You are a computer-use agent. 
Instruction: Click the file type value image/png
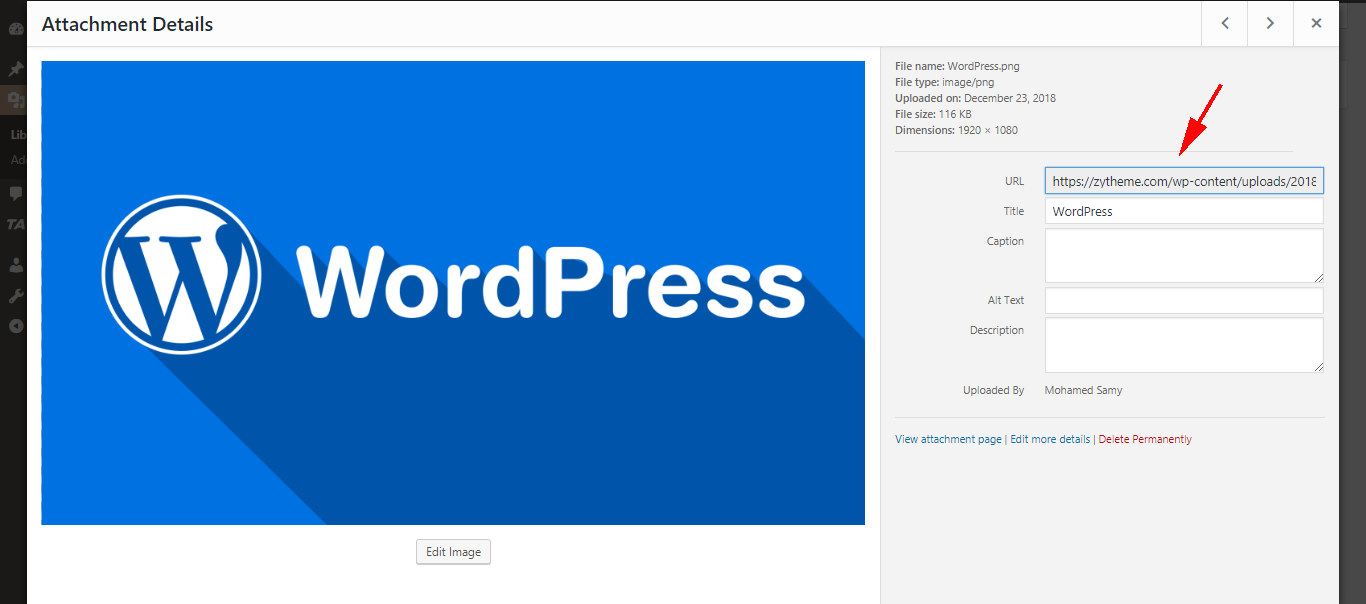click(x=968, y=83)
